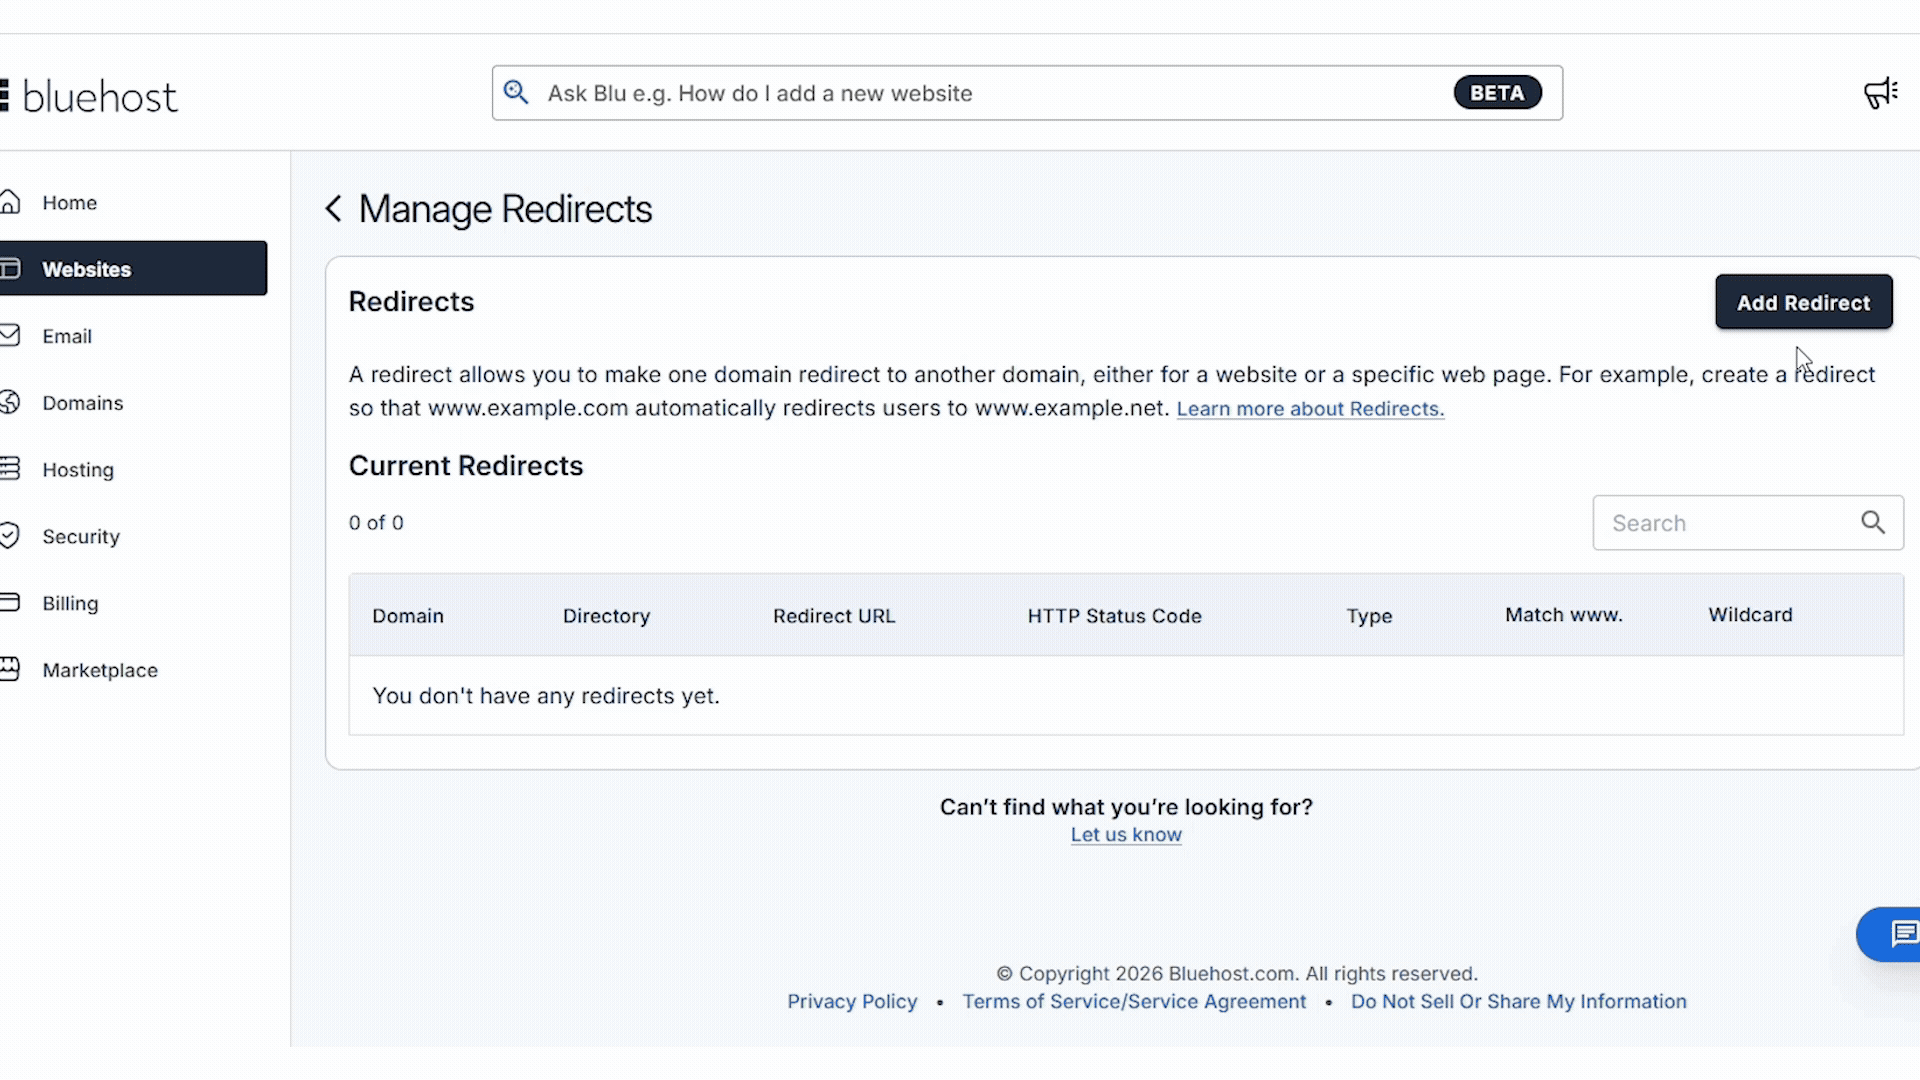Screen dimensions: 1920x1080
Task: Open Home in the sidebar
Action: [x=70, y=203]
